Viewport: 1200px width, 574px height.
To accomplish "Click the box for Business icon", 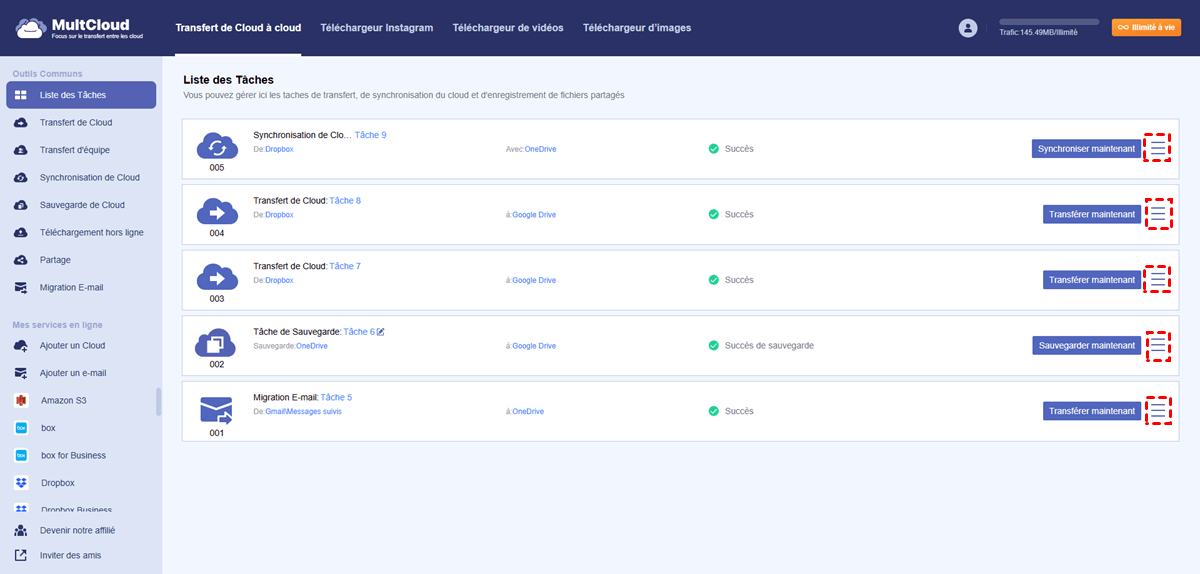I will click(x=21, y=455).
